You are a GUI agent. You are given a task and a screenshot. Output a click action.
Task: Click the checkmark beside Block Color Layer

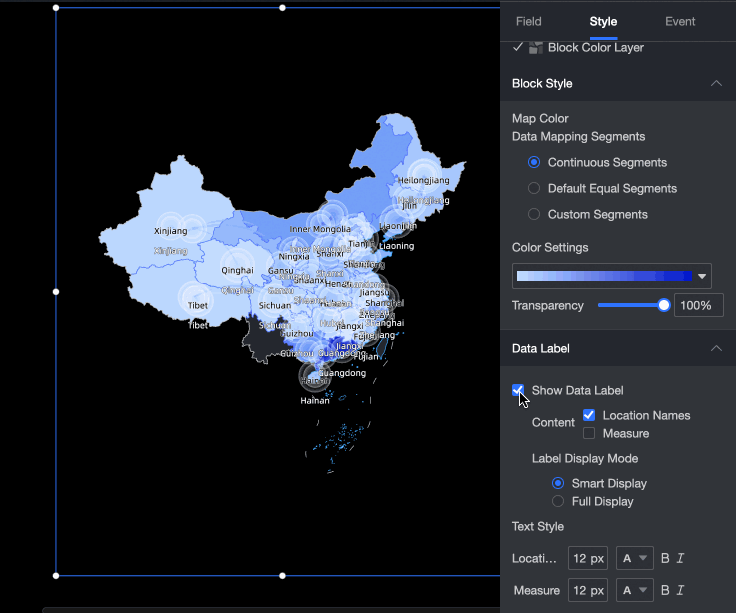(518, 47)
